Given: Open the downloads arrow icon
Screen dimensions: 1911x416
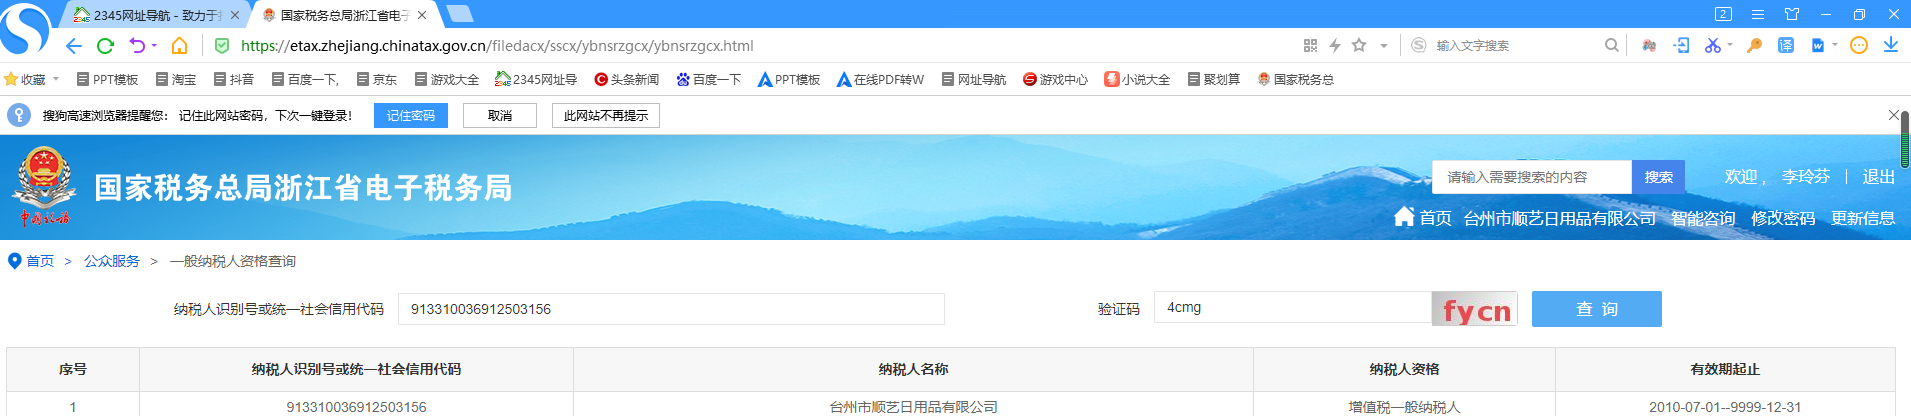Looking at the screenshot, I should coord(1890,46).
